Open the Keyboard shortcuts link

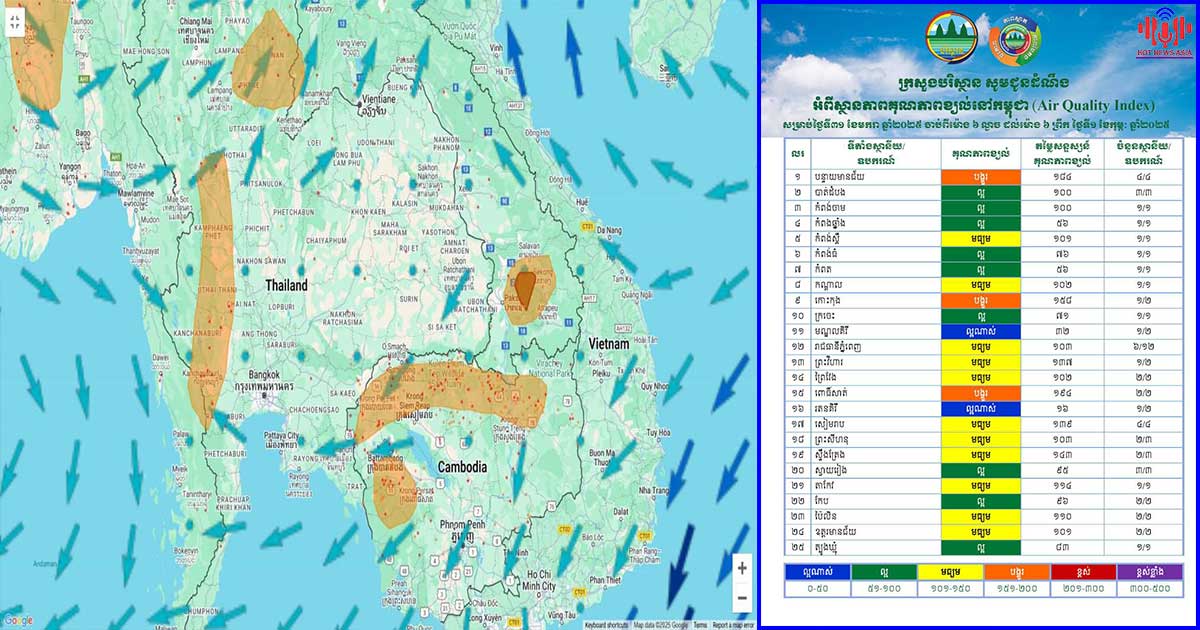coord(607,625)
